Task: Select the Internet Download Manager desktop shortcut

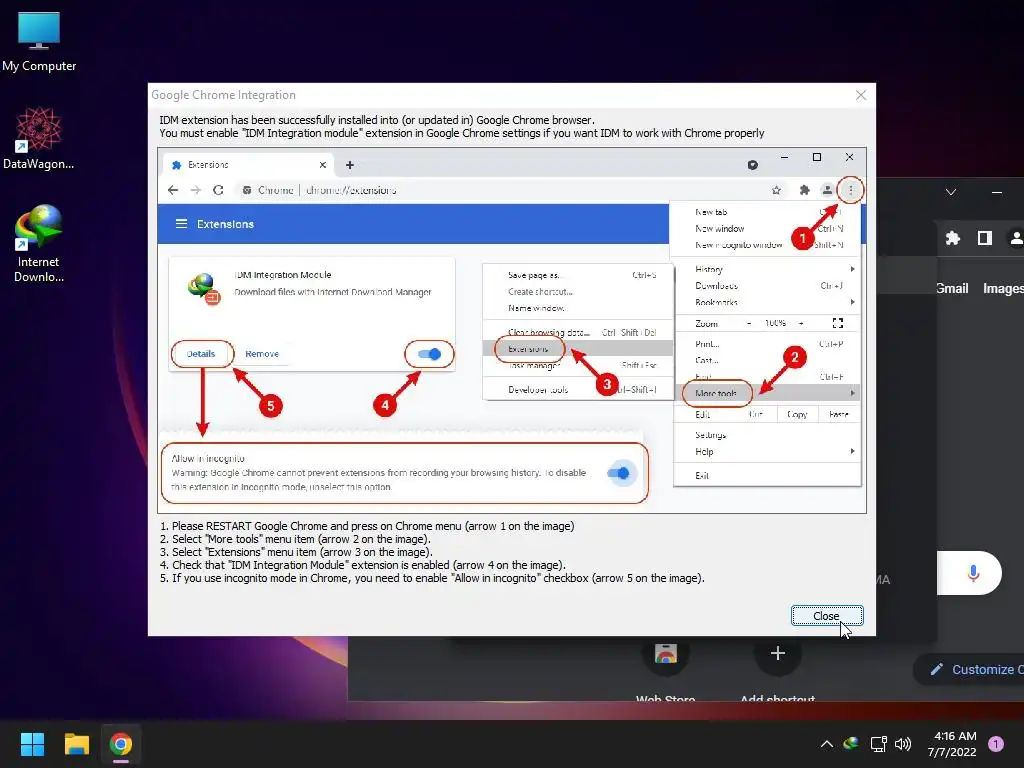Action: (39, 244)
